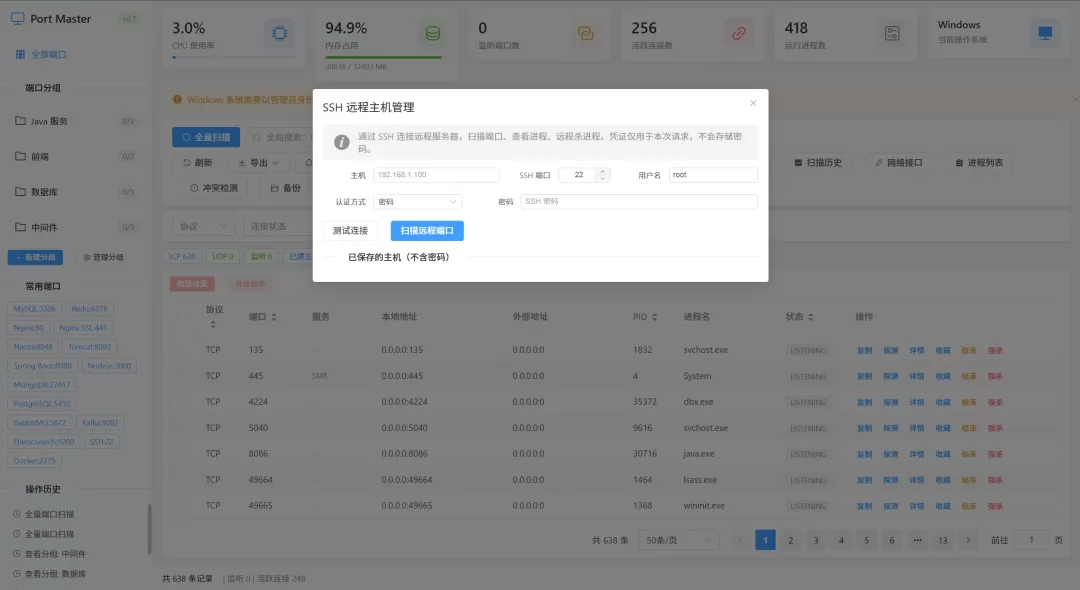Click the Port Master monitor logo

tap(17, 19)
